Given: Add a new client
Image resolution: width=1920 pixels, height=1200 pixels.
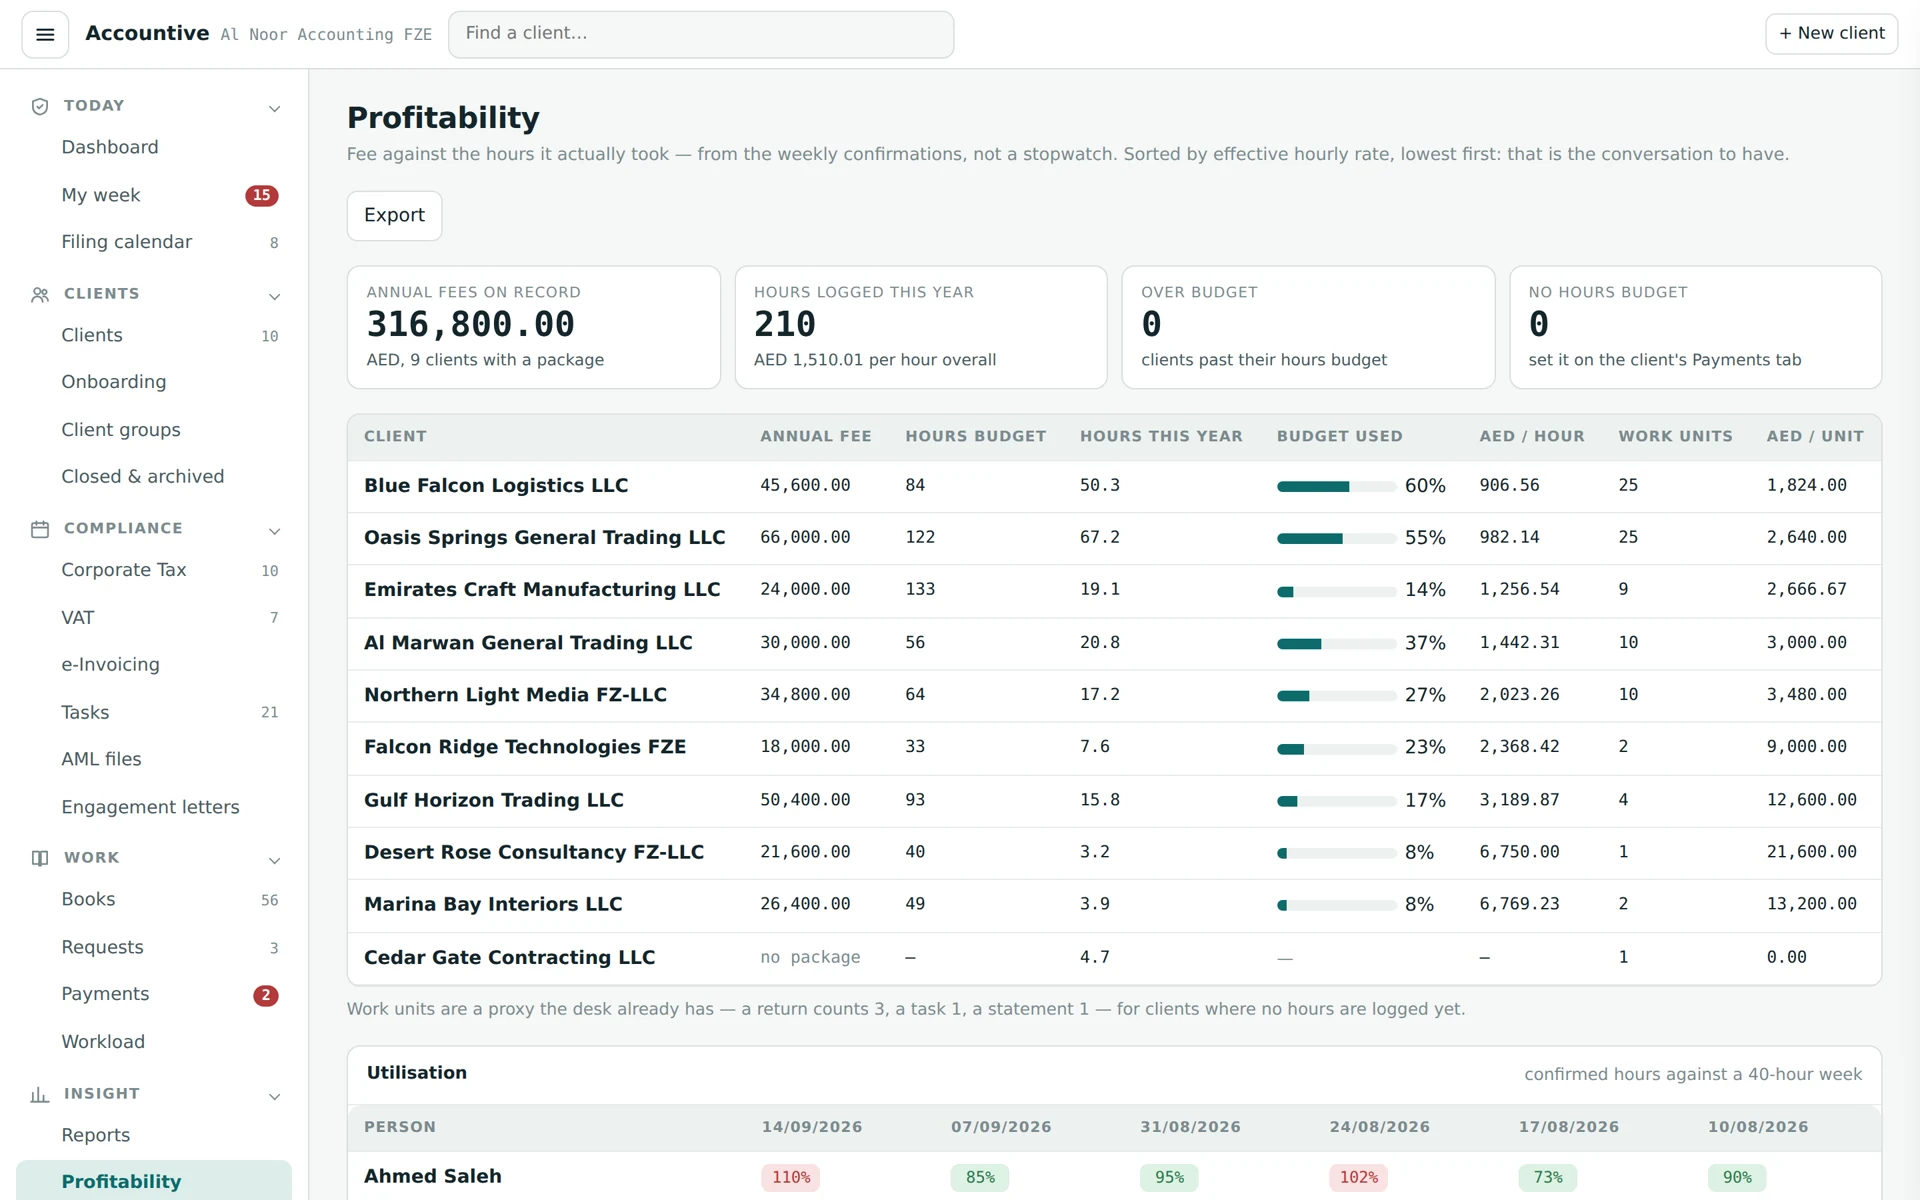Looking at the screenshot, I should tap(1831, 33).
